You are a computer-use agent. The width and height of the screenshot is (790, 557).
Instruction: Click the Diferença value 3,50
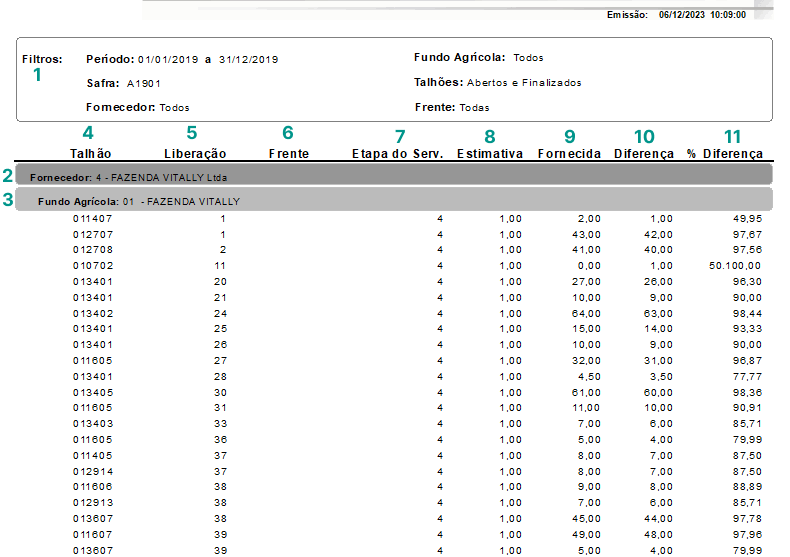point(661,377)
